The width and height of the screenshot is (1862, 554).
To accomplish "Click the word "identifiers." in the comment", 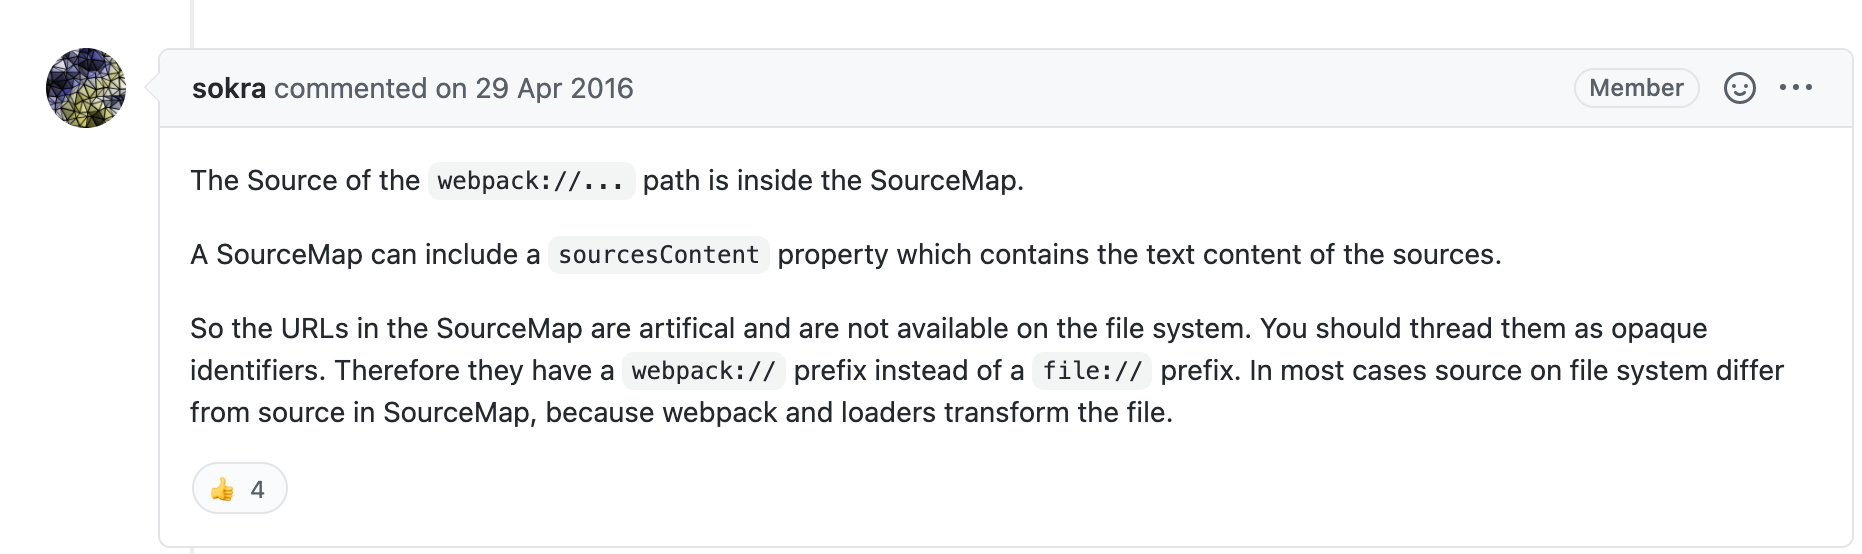I will 257,371.
